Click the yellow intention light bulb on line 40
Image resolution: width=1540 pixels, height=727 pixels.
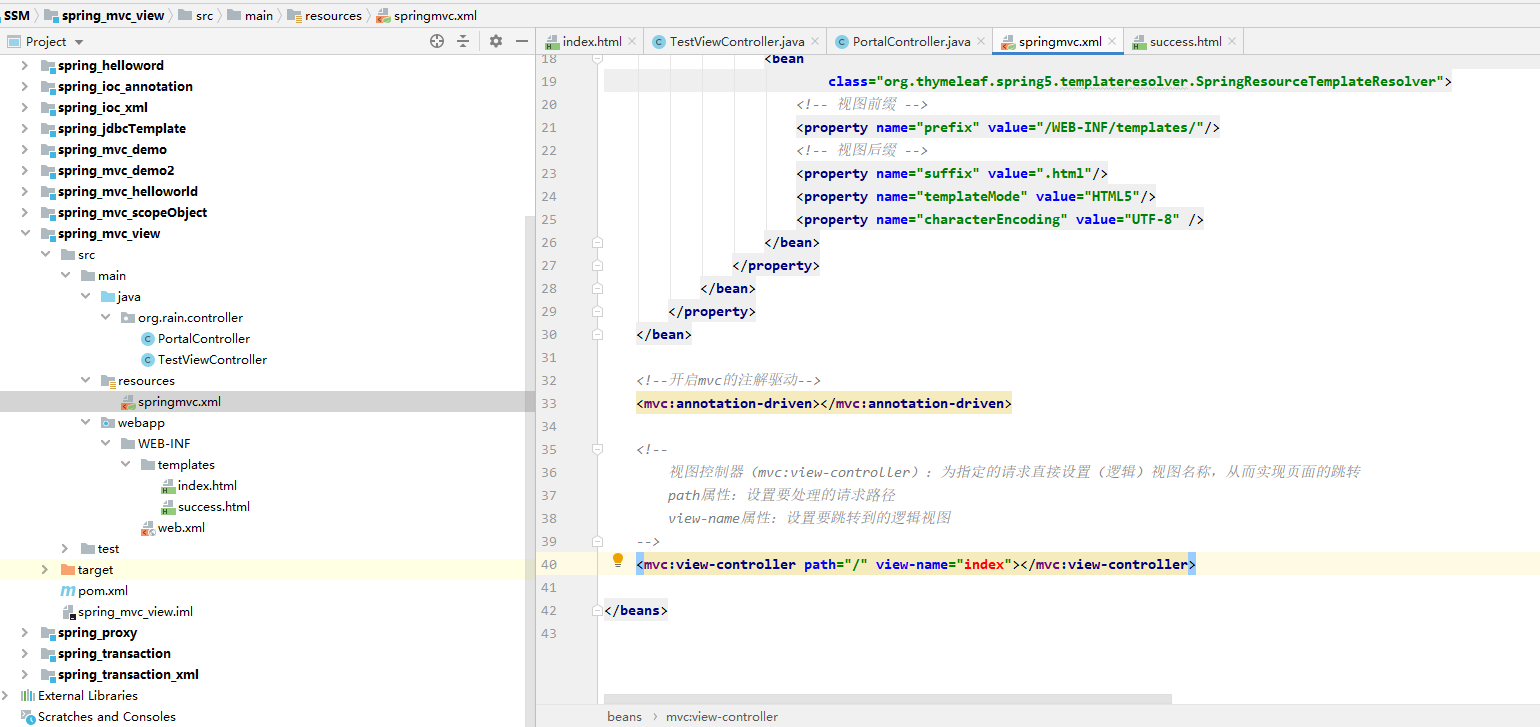(617, 561)
